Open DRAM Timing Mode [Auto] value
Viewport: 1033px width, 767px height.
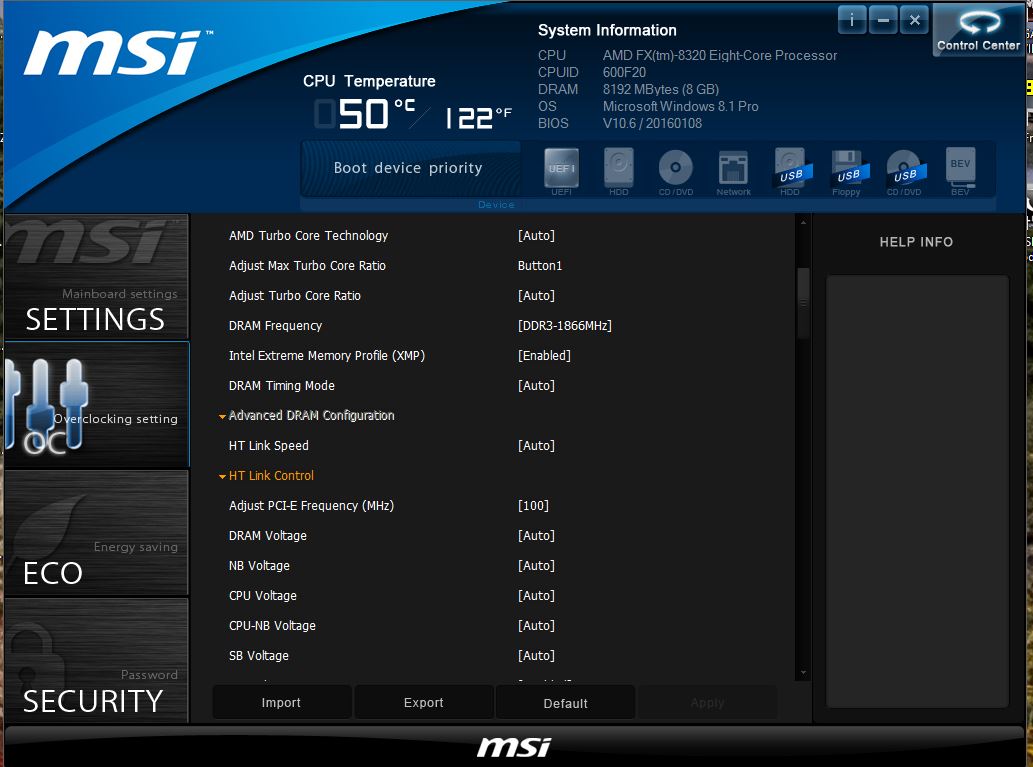[536, 385]
